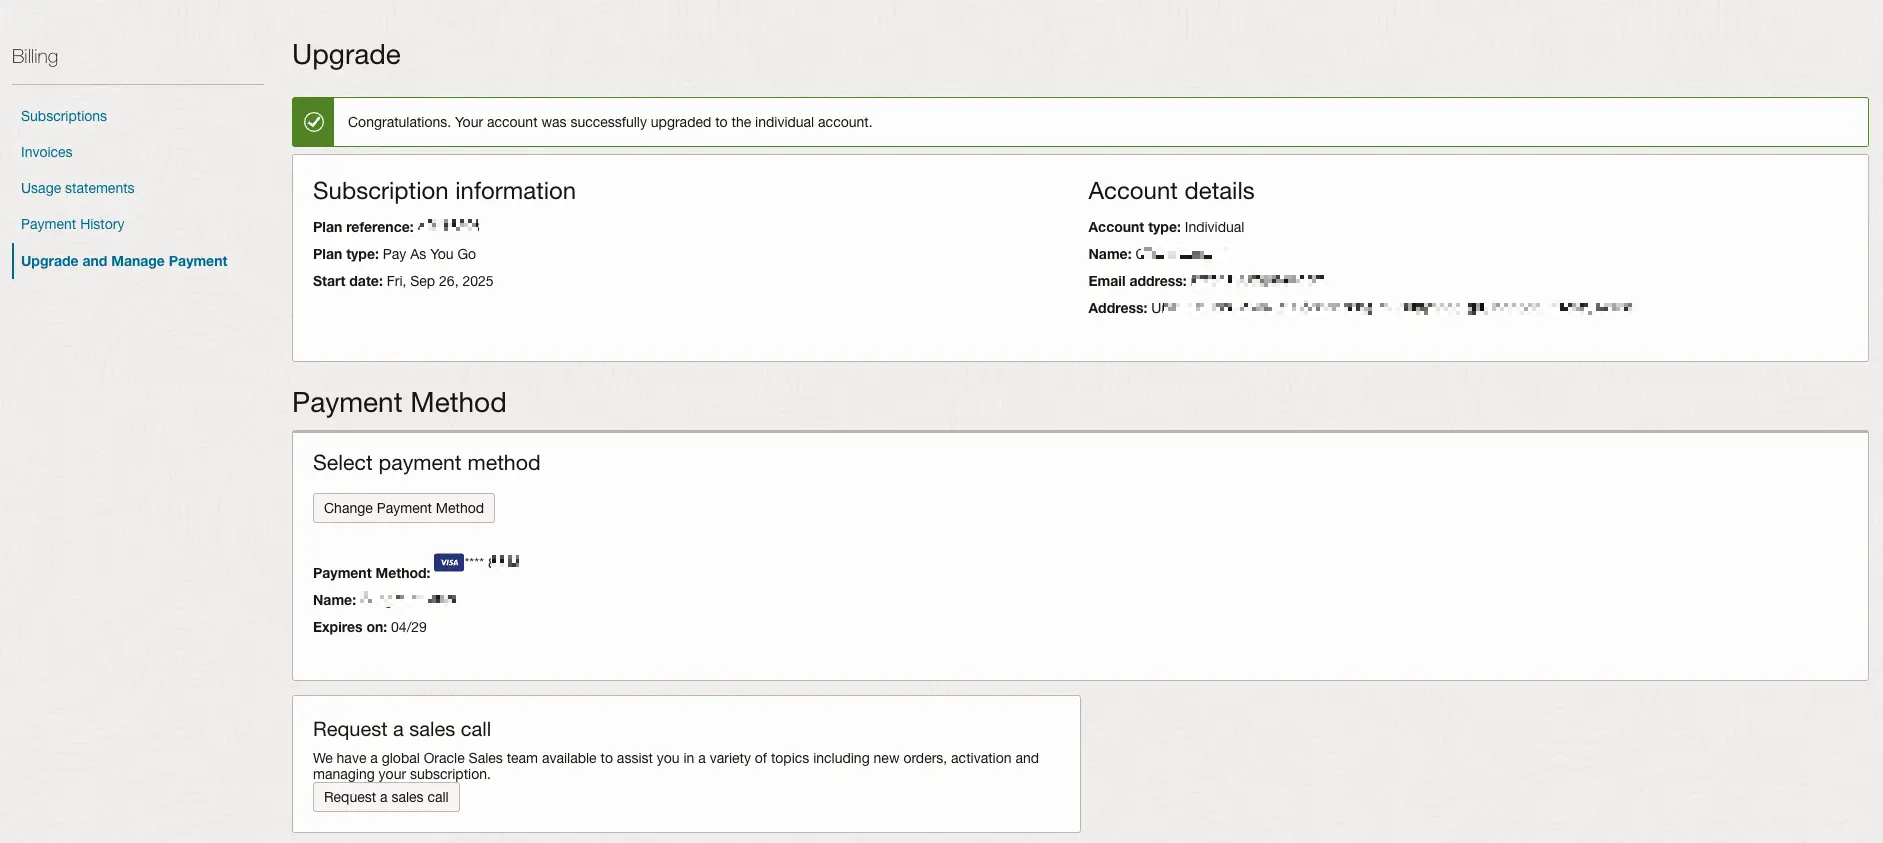Click the green success checkmark icon
Viewport: 1883px width, 843px height.
coord(313,122)
